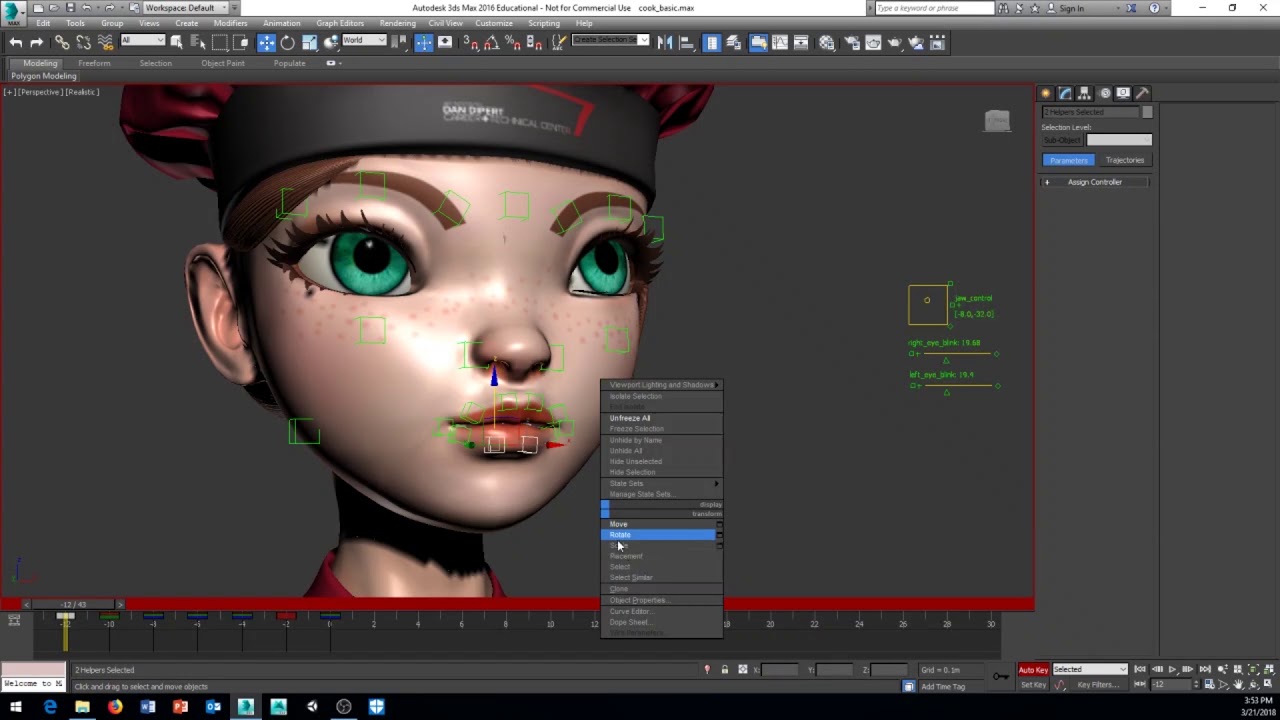Open the Graph Editors menu
This screenshot has width=1280, height=720.
340,23
